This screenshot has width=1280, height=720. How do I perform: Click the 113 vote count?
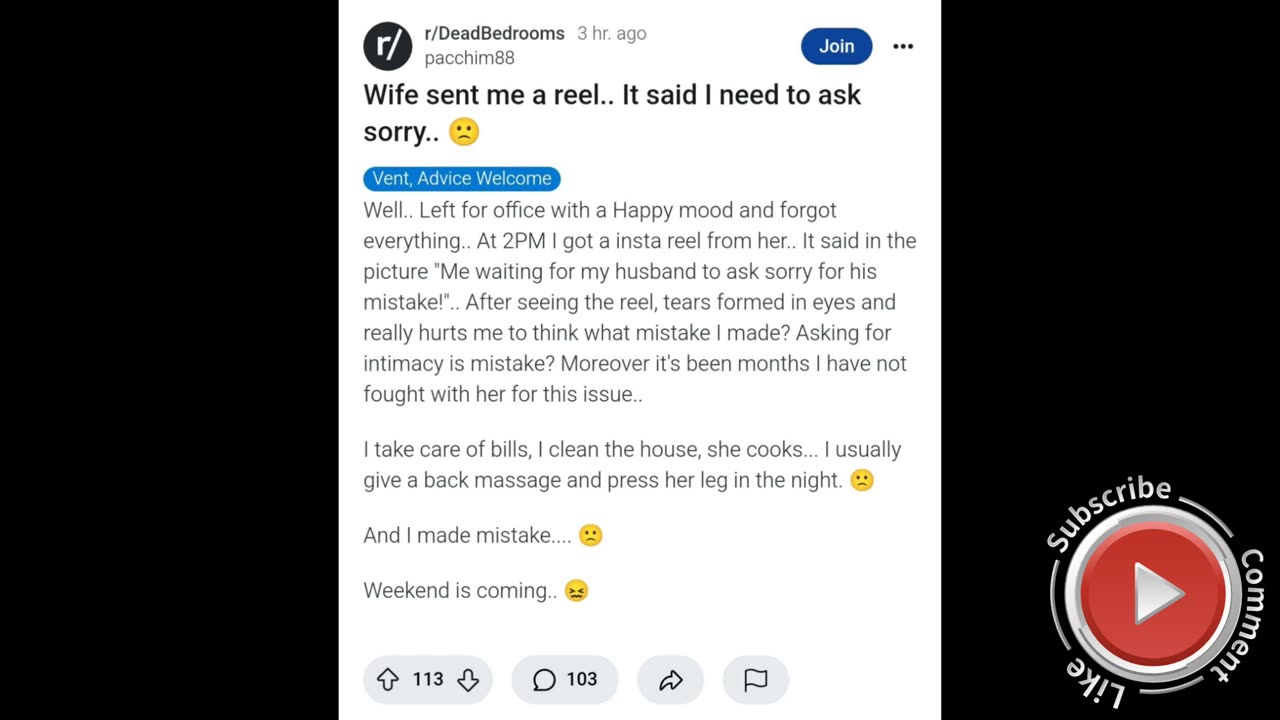coord(428,680)
